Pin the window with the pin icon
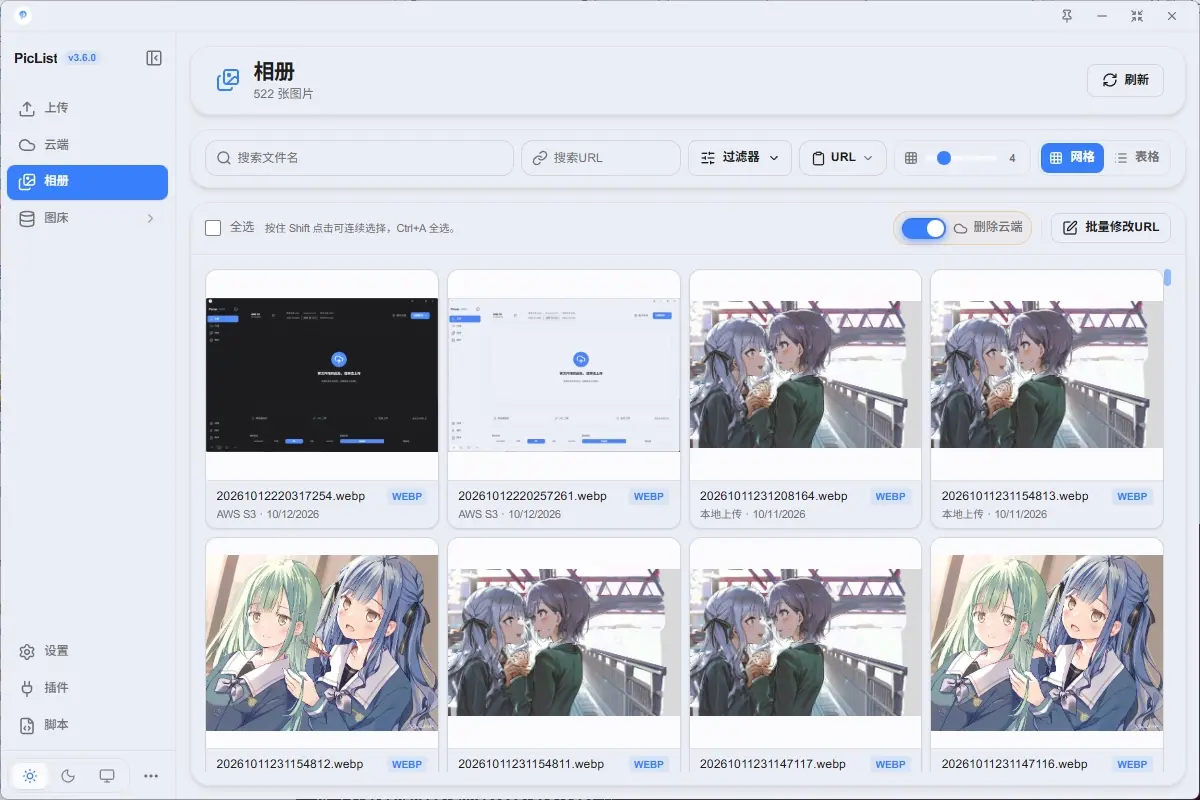Viewport: 1200px width, 800px height. (1067, 16)
